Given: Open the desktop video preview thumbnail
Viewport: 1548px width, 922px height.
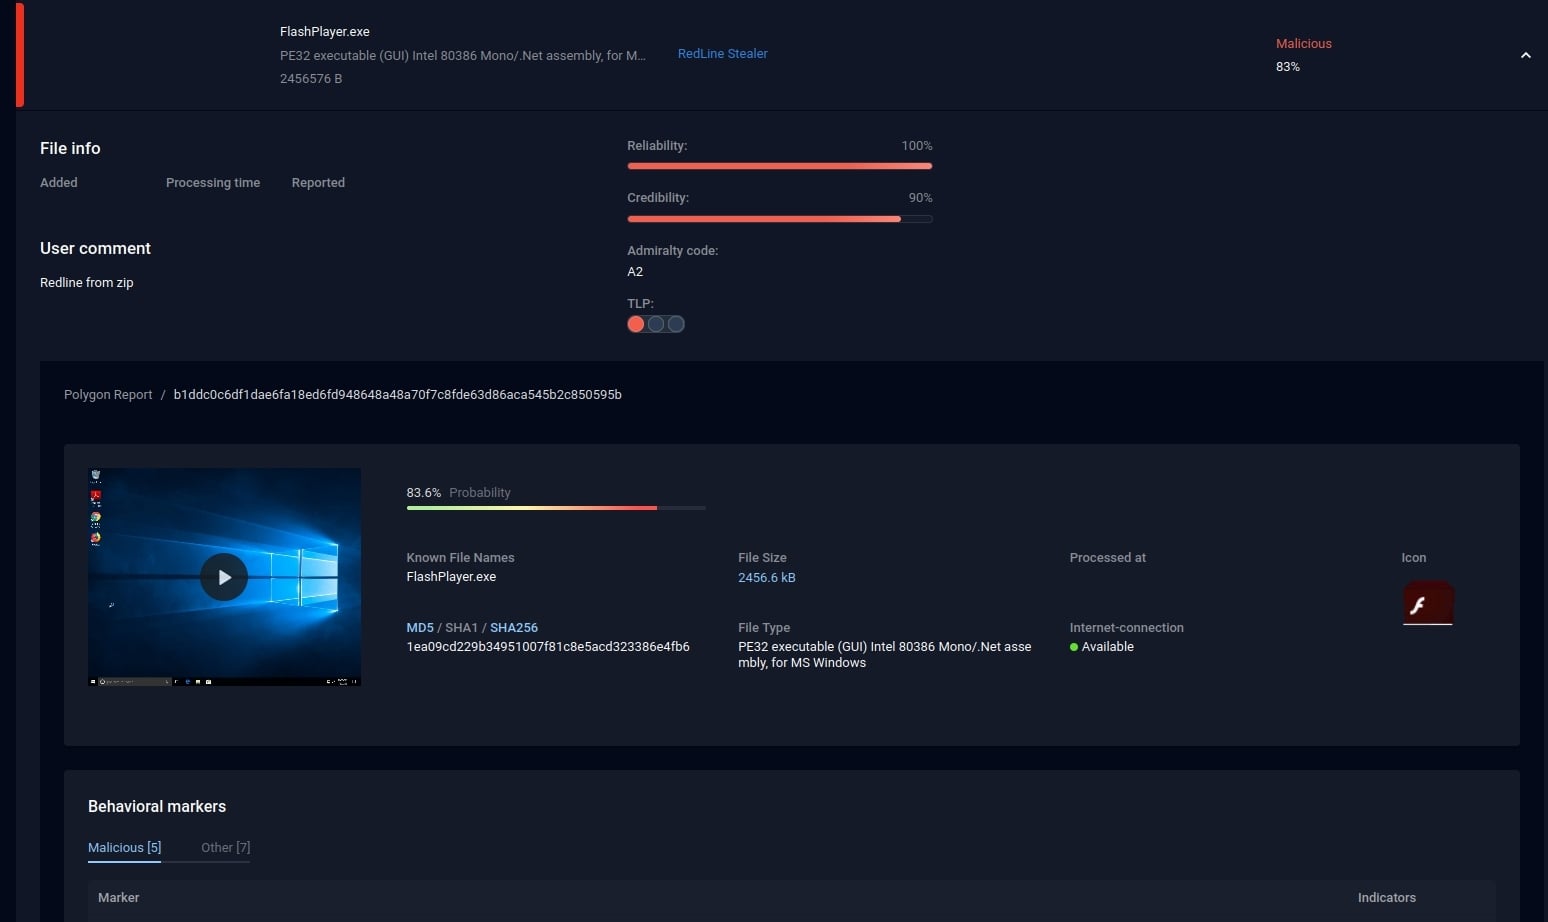Looking at the screenshot, I should click(224, 577).
